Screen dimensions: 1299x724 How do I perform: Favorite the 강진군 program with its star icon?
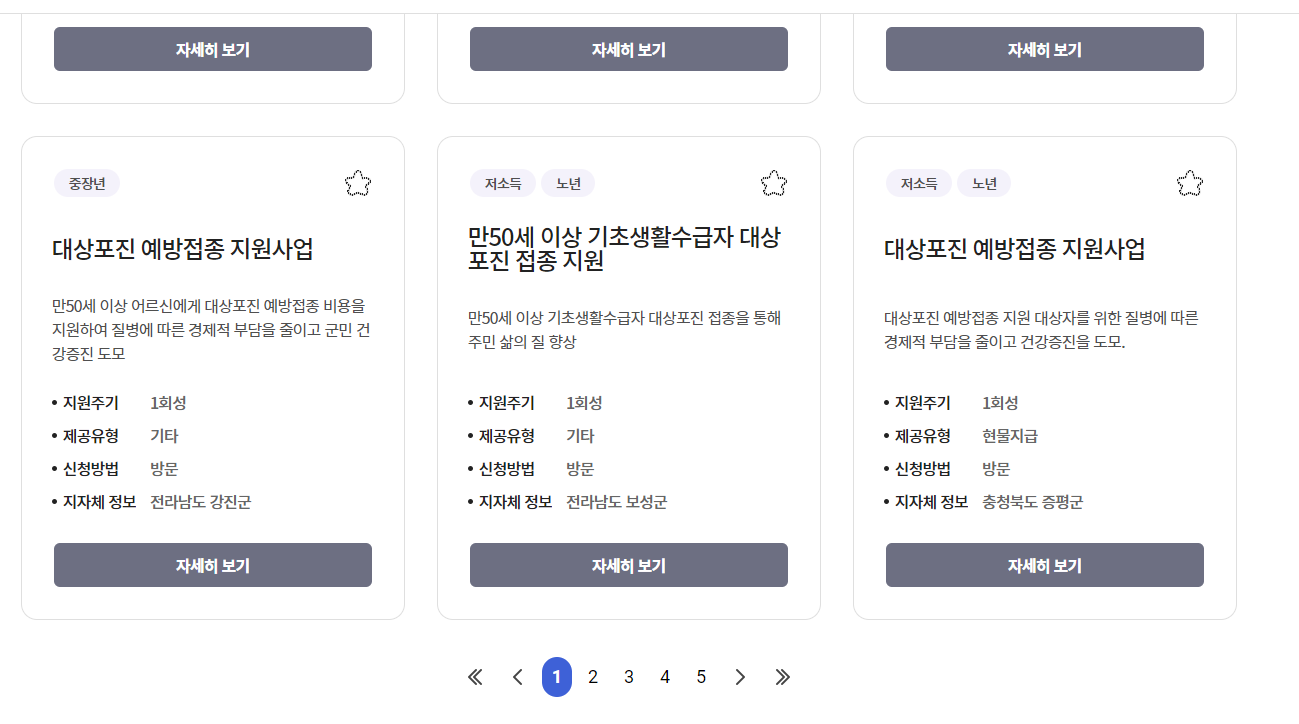click(358, 183)
